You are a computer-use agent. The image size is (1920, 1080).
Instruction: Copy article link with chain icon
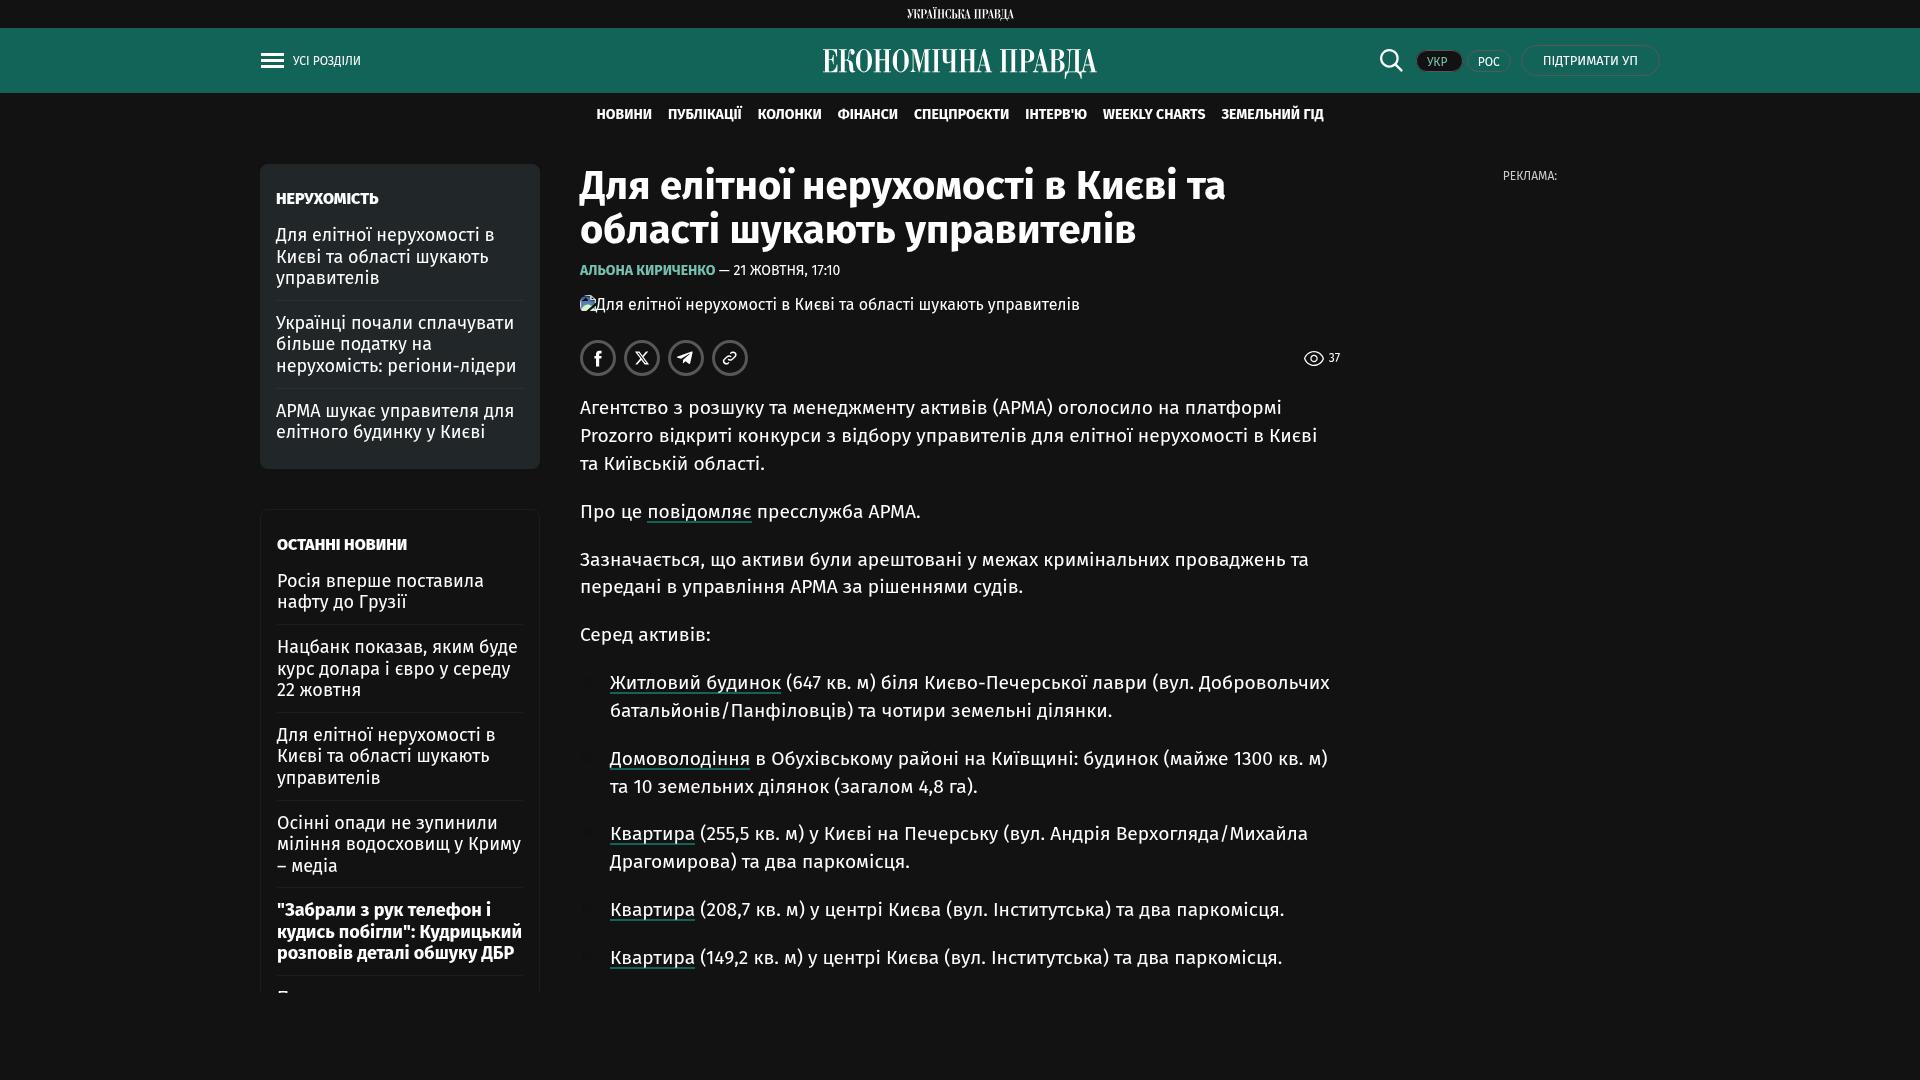(x=730, y=358)
